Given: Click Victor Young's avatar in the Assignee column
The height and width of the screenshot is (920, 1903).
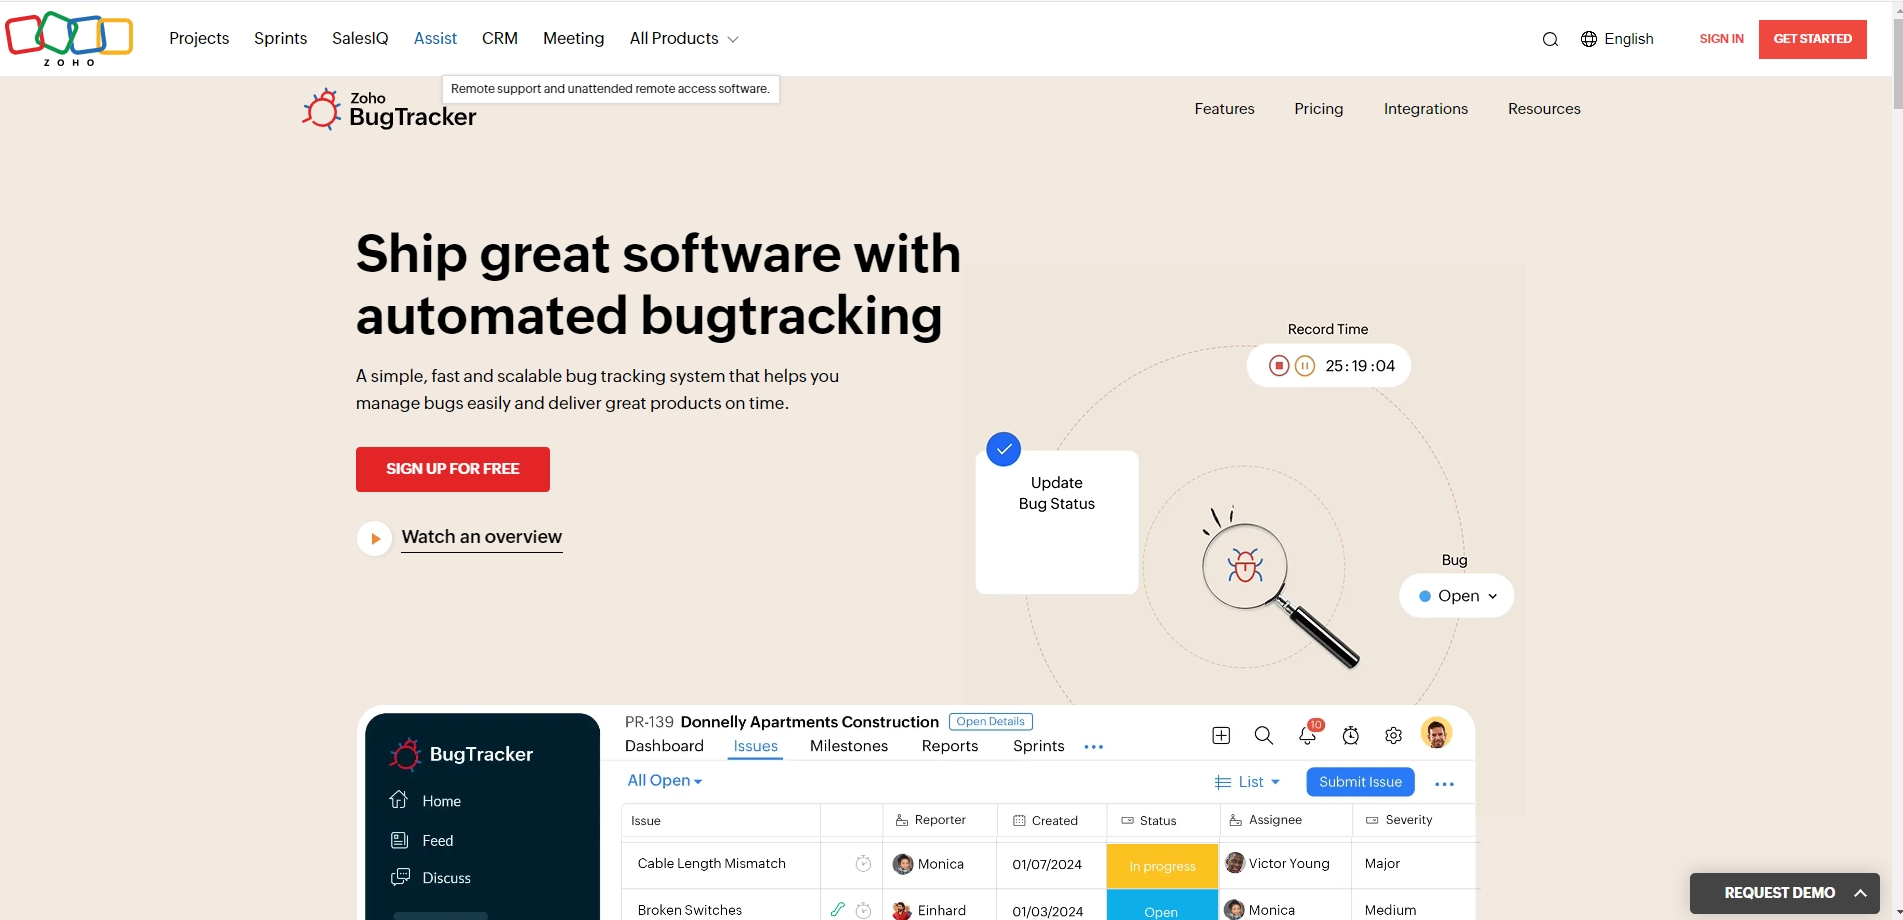Looking at the screenshot, I should click(1235, 863).
